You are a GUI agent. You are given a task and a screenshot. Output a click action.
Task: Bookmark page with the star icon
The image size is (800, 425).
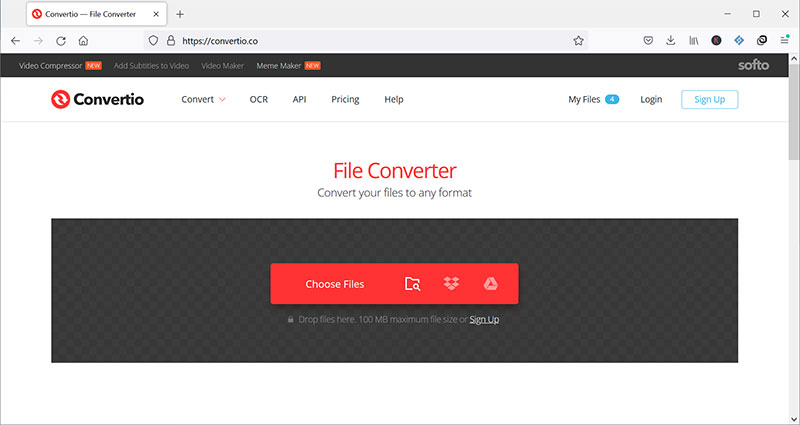pos(578,41)
